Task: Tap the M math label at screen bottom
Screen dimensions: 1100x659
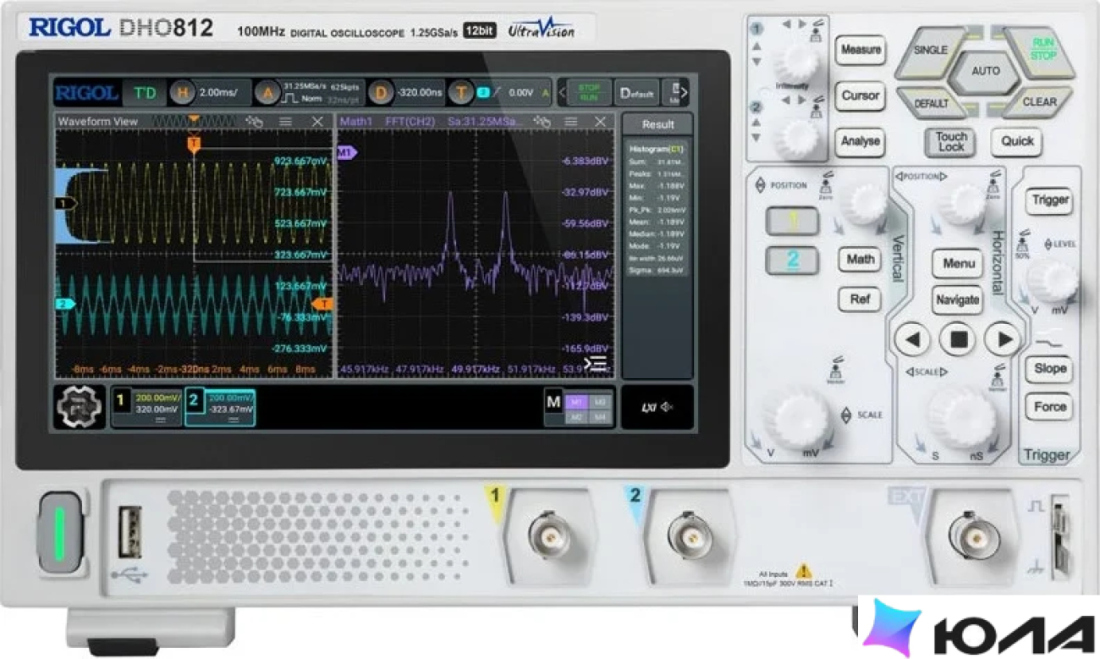Action: pos(554,402)
